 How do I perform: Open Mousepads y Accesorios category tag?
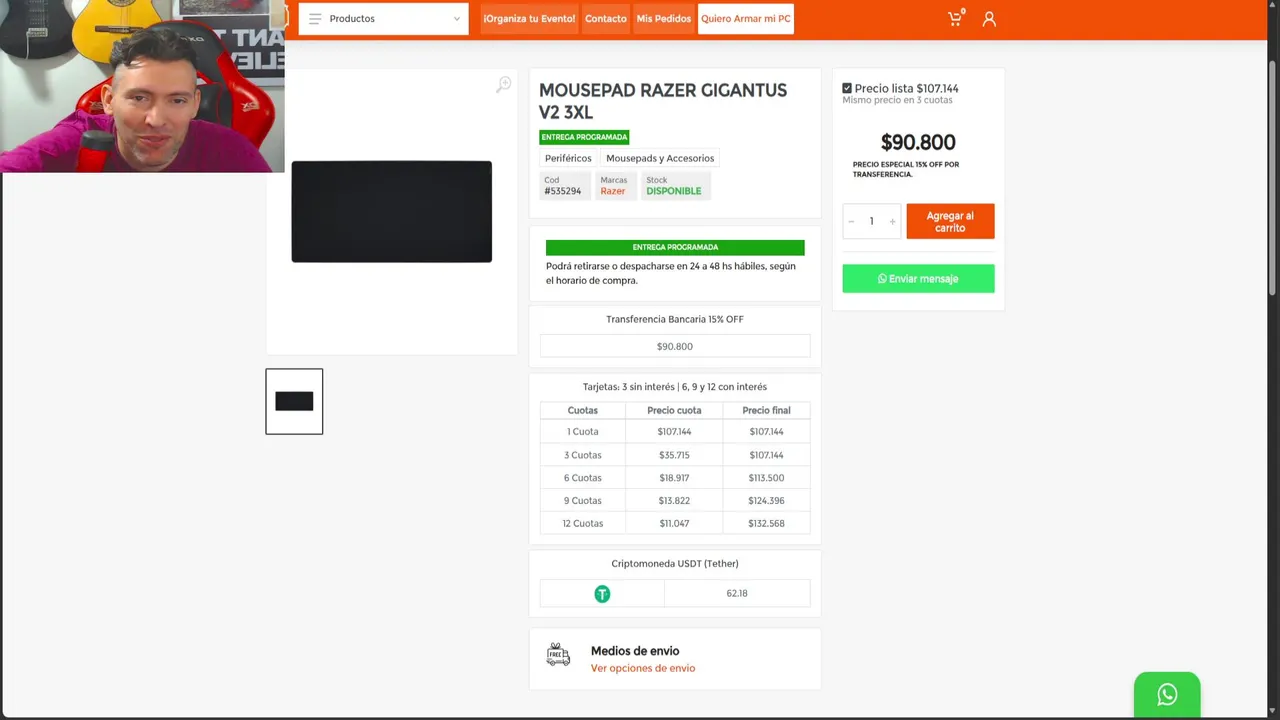click(660, 158)
